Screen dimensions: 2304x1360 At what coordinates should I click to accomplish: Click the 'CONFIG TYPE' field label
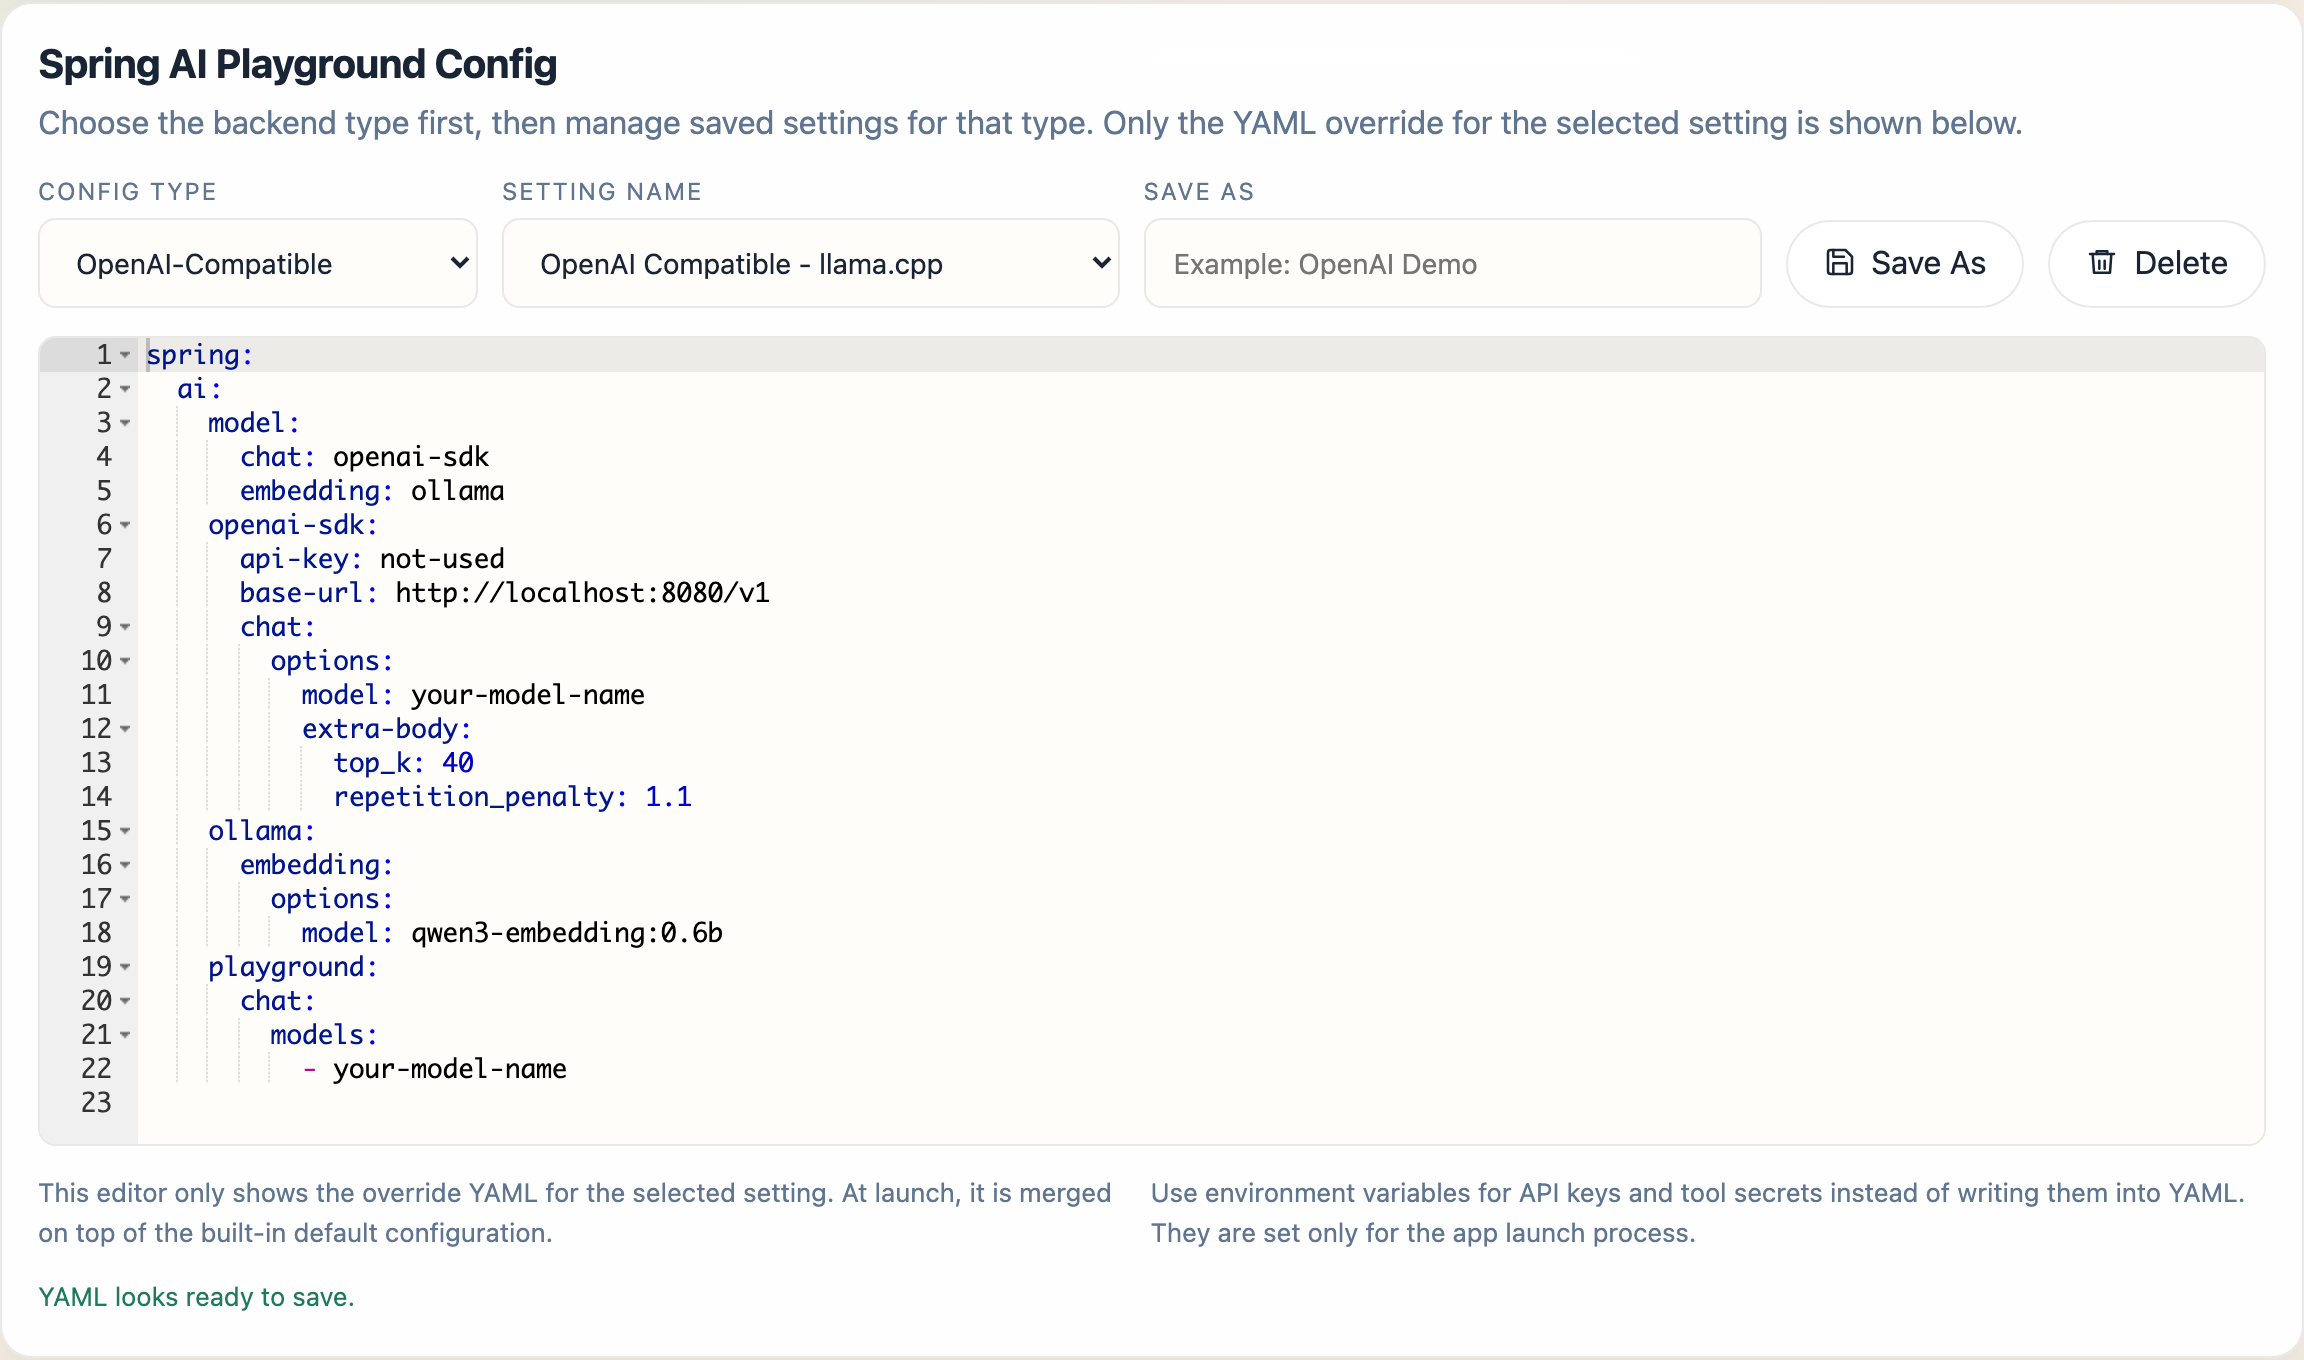[x=128, y=192]
